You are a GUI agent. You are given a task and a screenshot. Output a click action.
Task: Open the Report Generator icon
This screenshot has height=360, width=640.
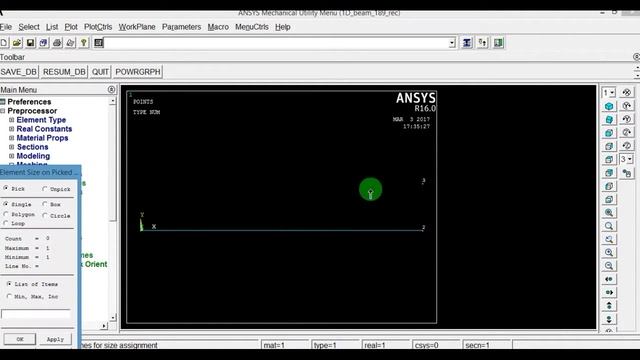tap(71, 43)
